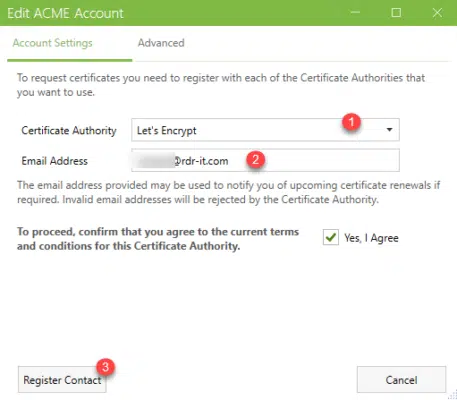Open the Advanced tab
457x400 pixels.
161,43
